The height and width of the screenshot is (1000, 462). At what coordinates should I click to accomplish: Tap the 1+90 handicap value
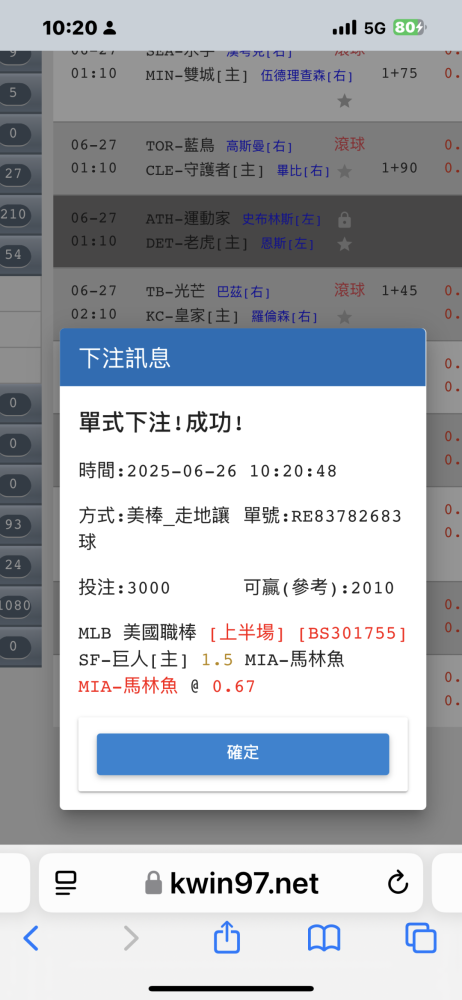coord(399,170)
